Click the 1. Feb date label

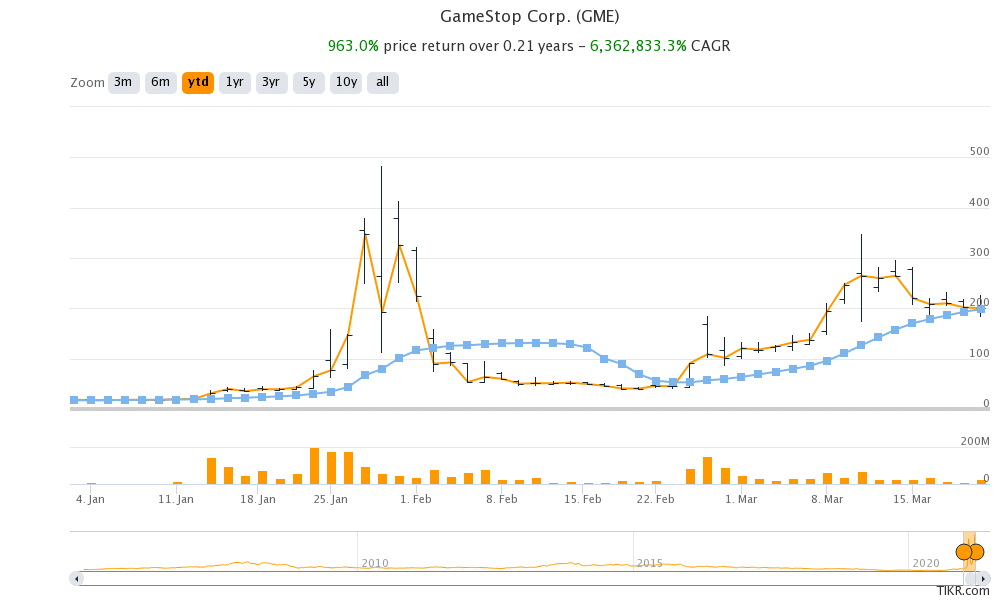(x=416, y=499)
